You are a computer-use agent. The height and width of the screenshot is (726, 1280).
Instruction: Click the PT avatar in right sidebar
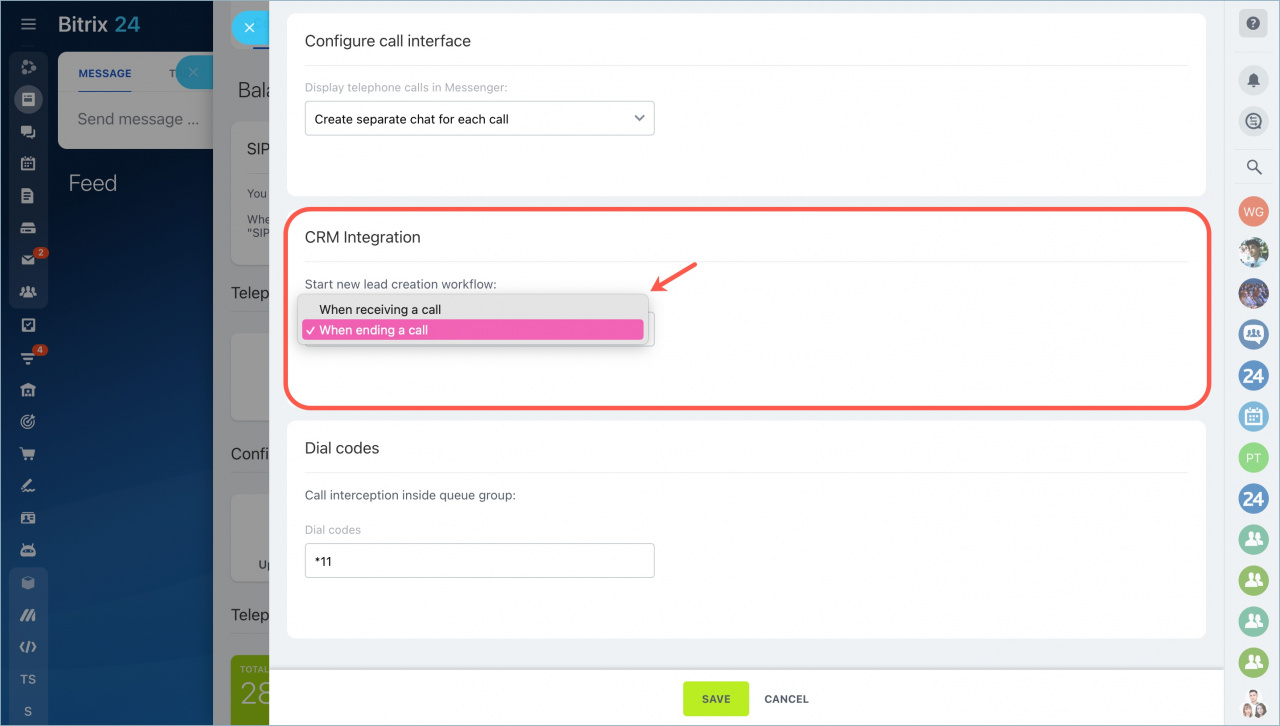coord(1253,458)
